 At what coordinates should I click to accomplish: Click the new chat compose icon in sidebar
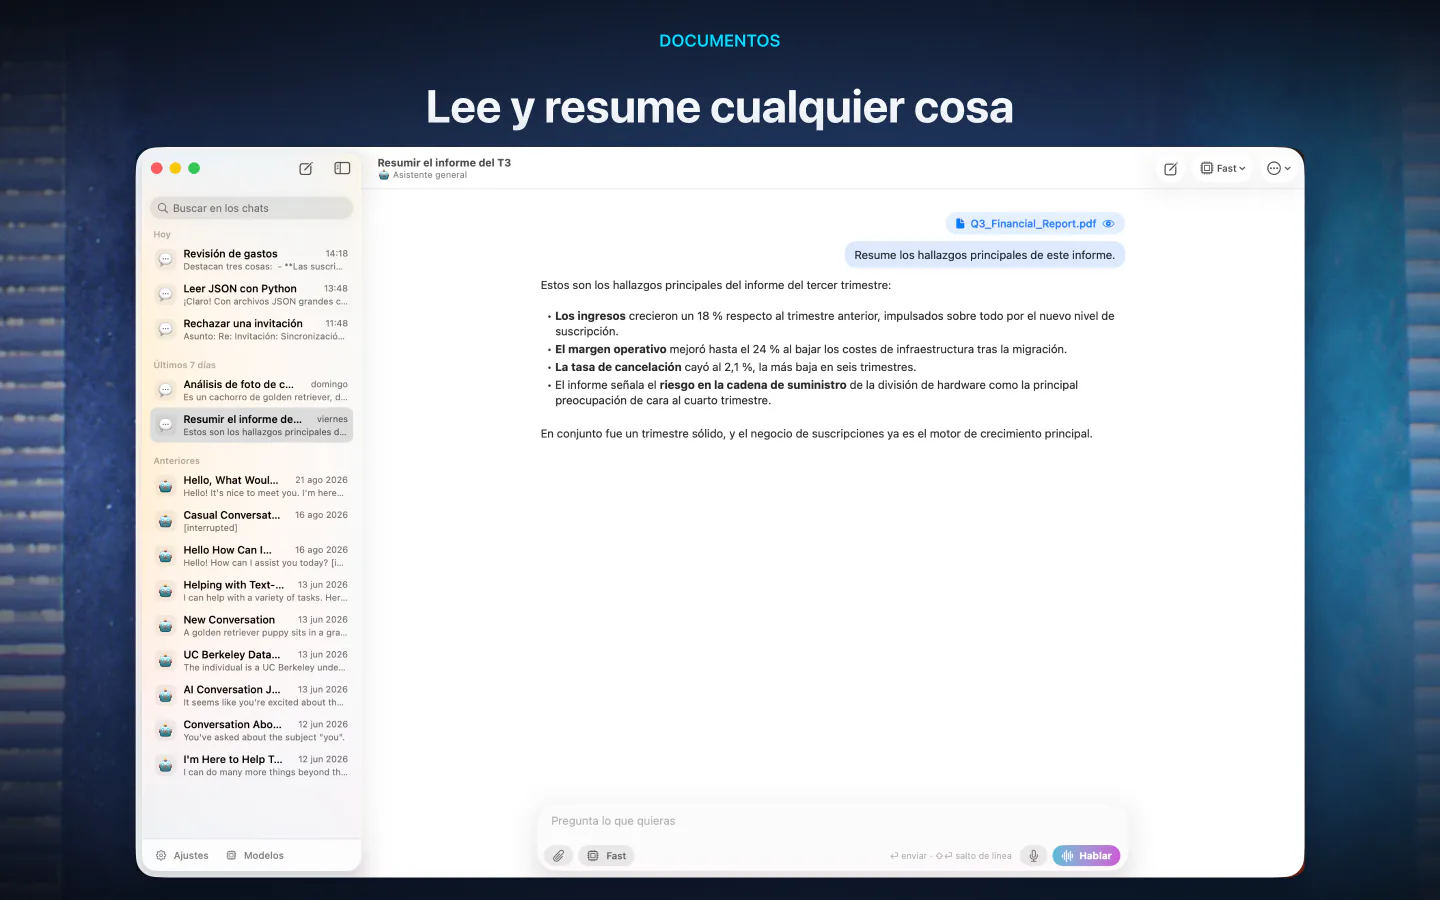click(306, 169)
